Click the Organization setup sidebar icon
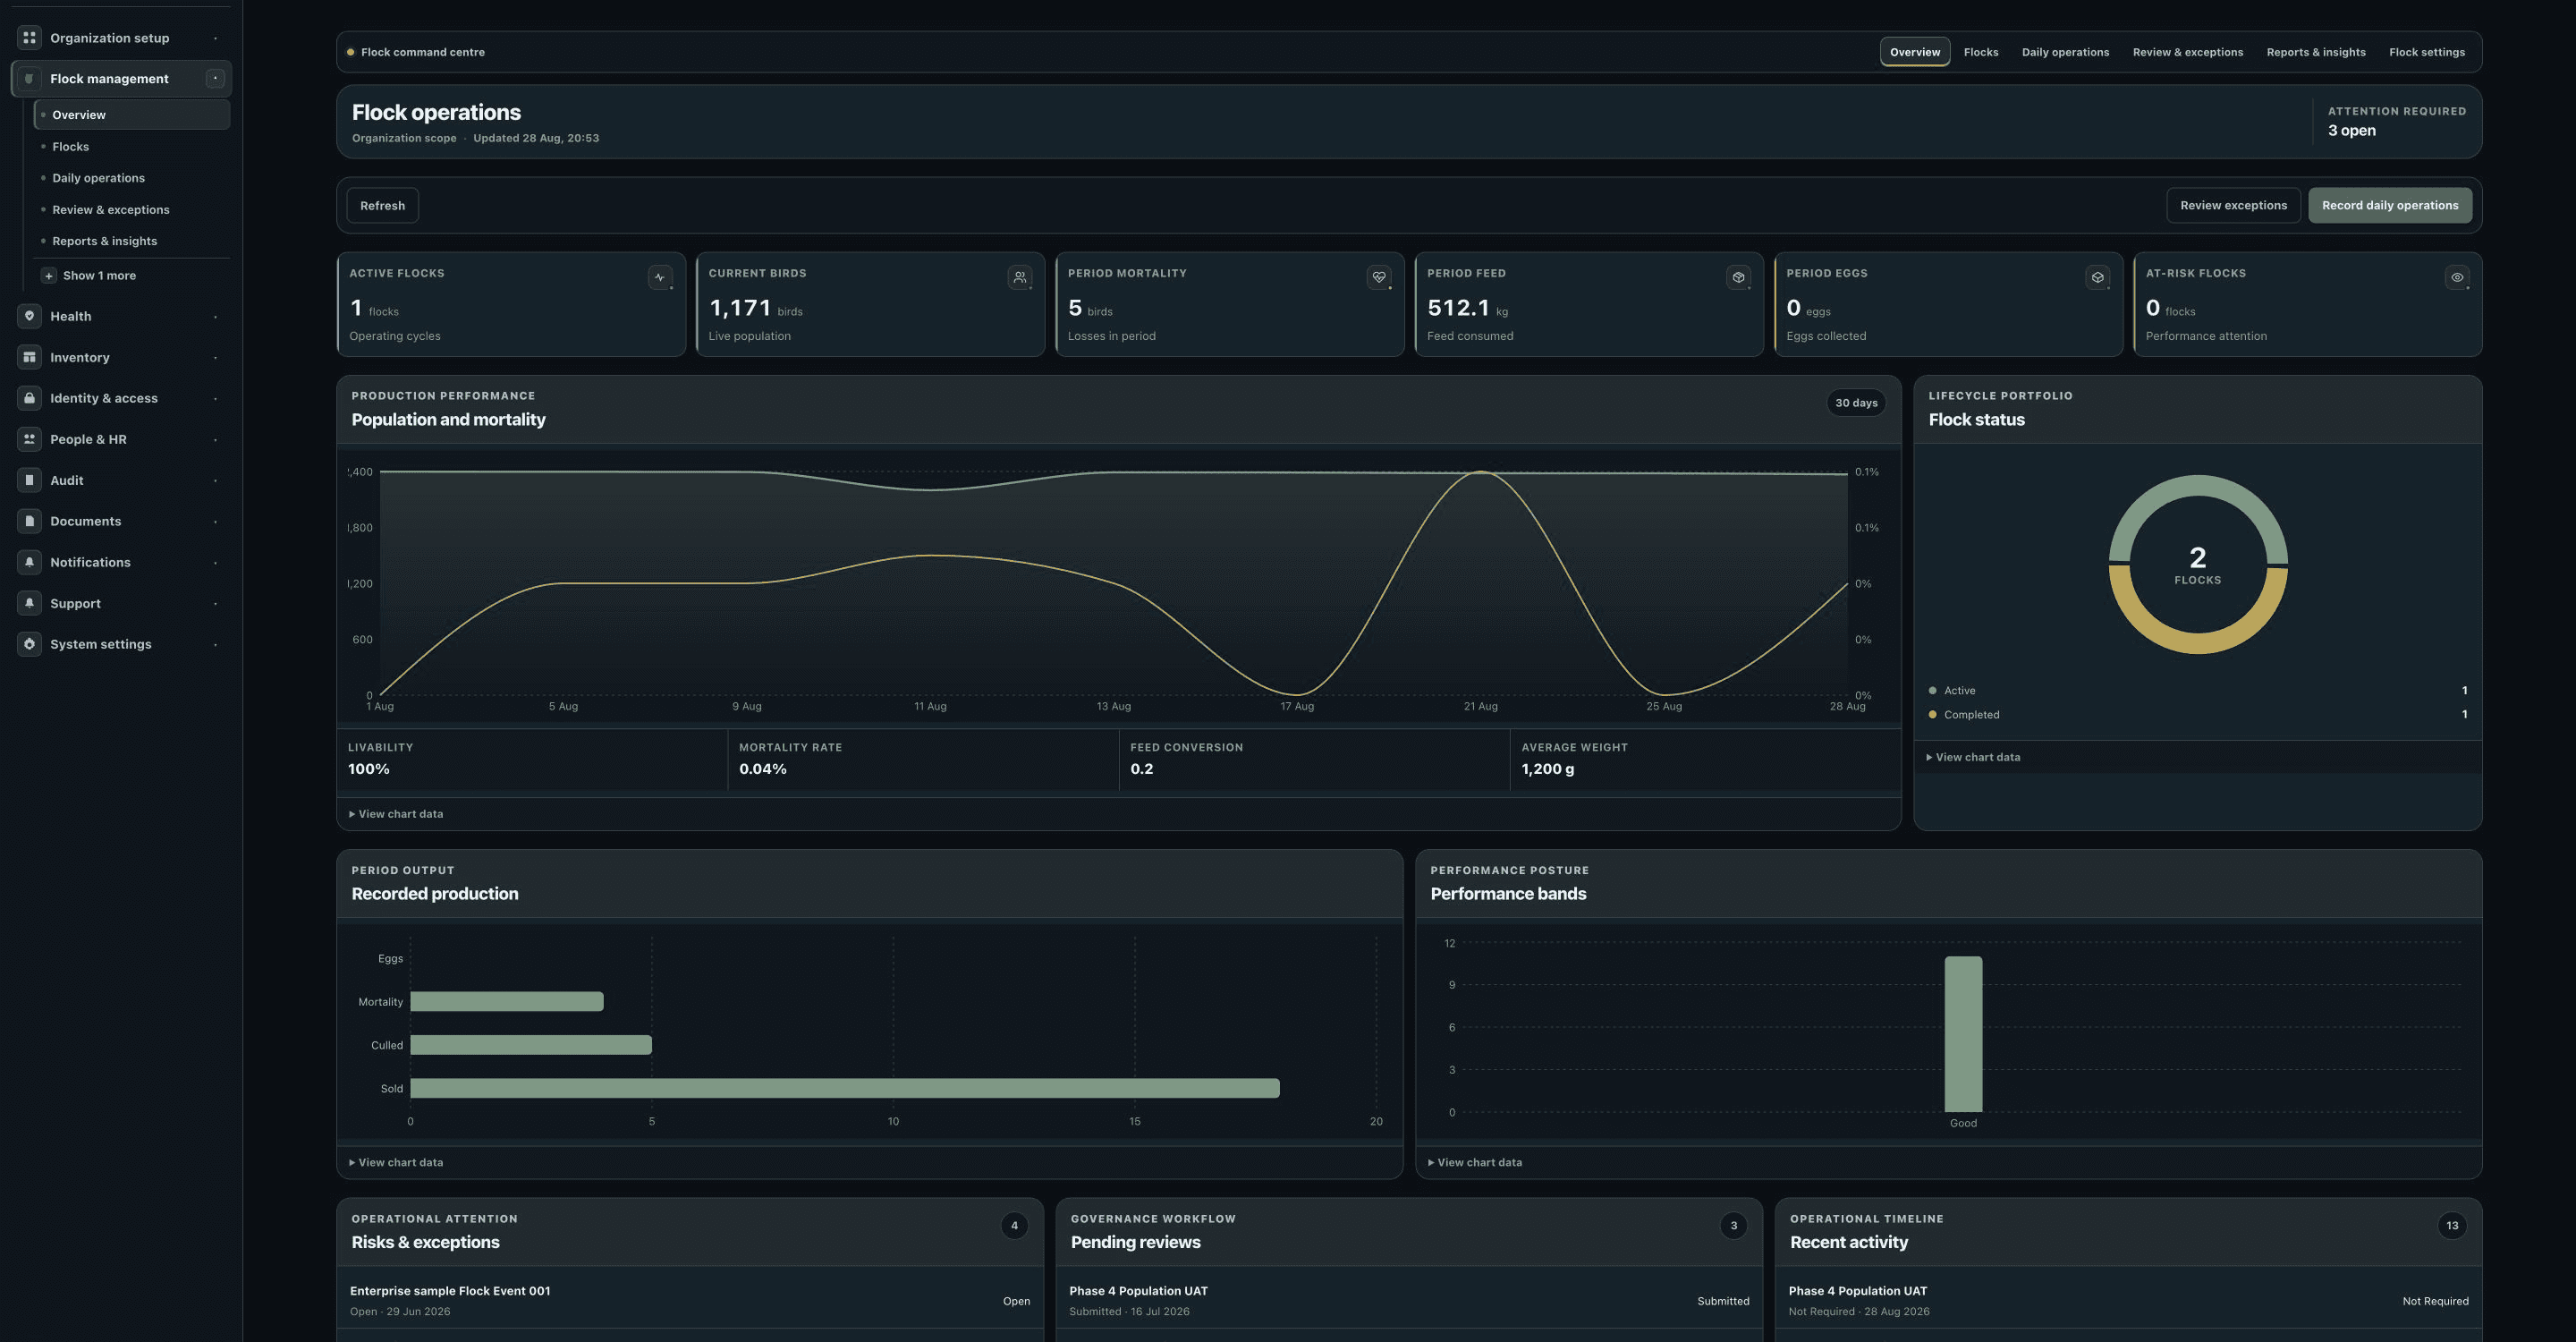Image resolution: width=2576 pixels, height=1342 pixels. (29, 38)
